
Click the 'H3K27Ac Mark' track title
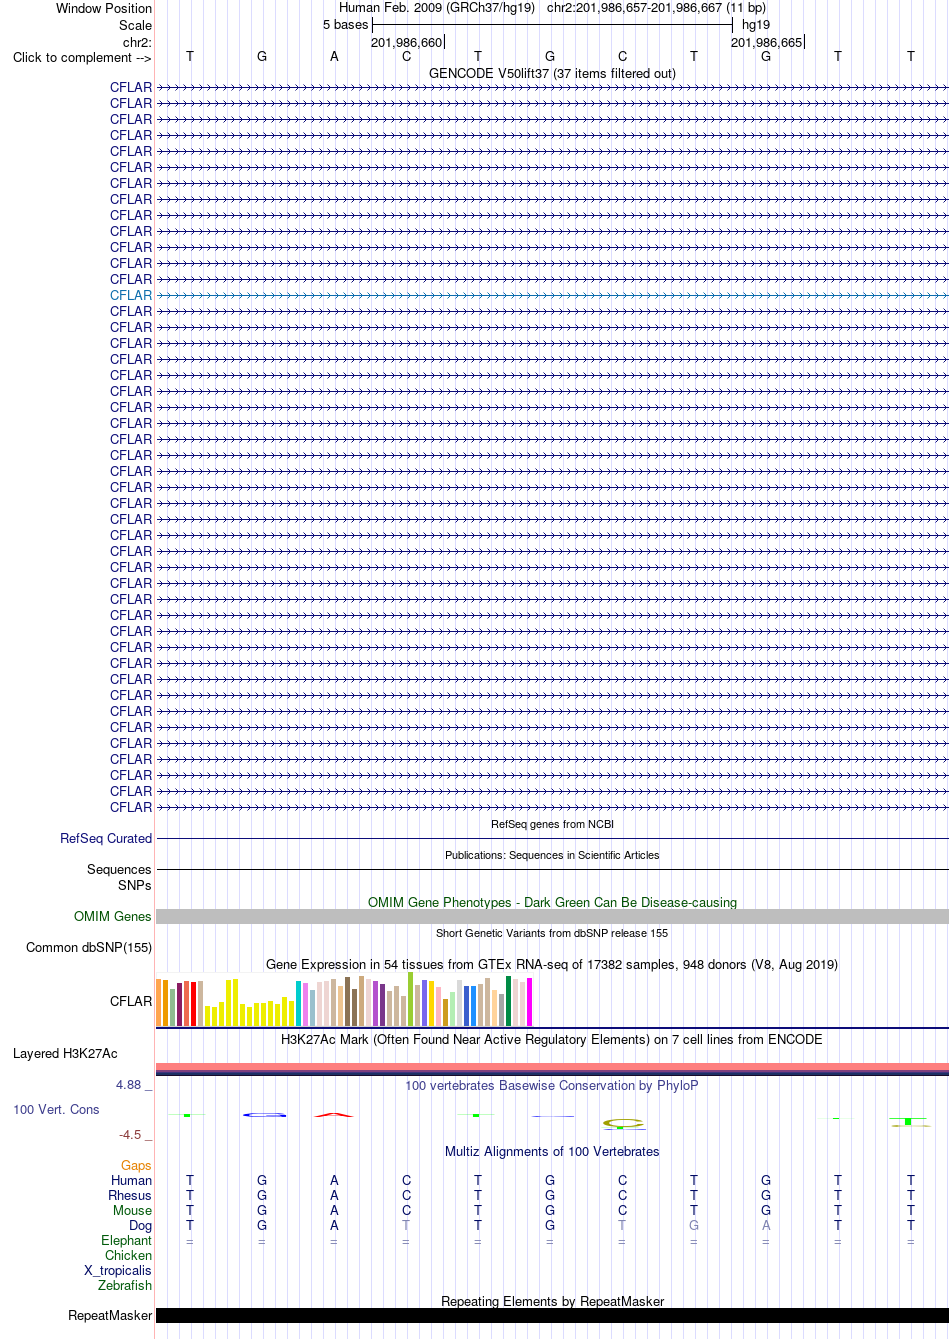point(552,1039)
